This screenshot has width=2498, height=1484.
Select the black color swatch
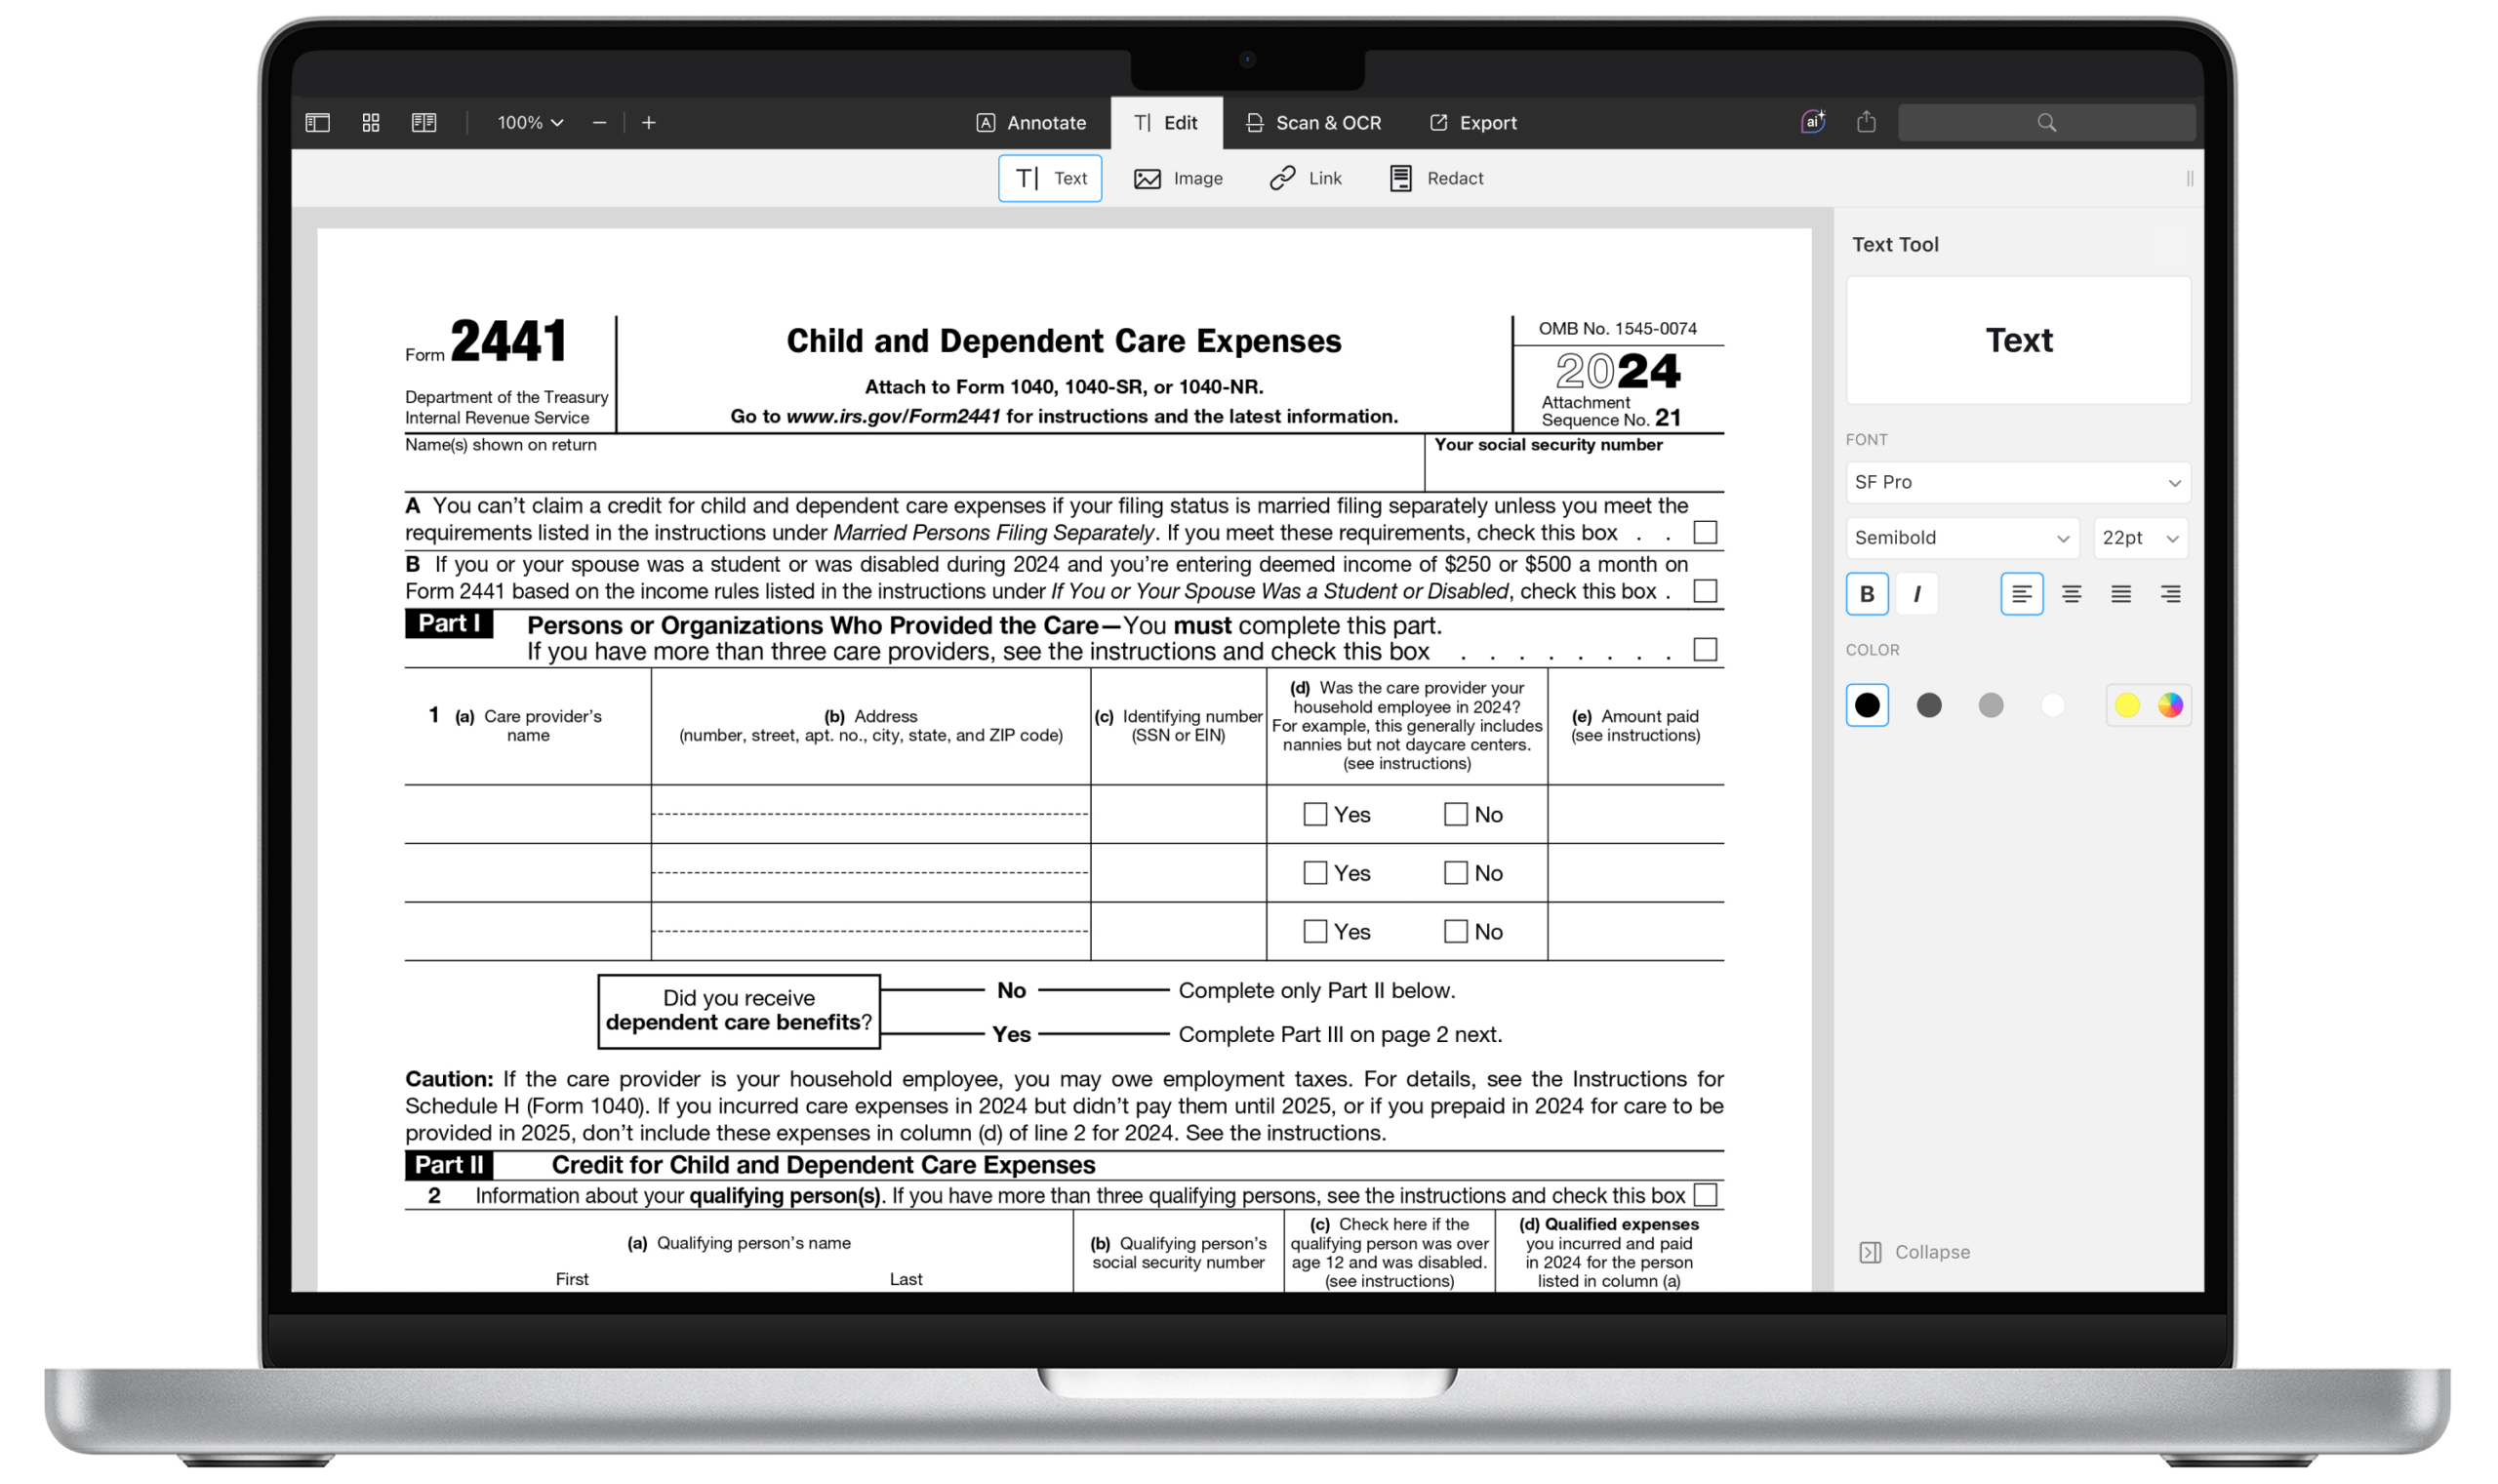pos(1866,705)
